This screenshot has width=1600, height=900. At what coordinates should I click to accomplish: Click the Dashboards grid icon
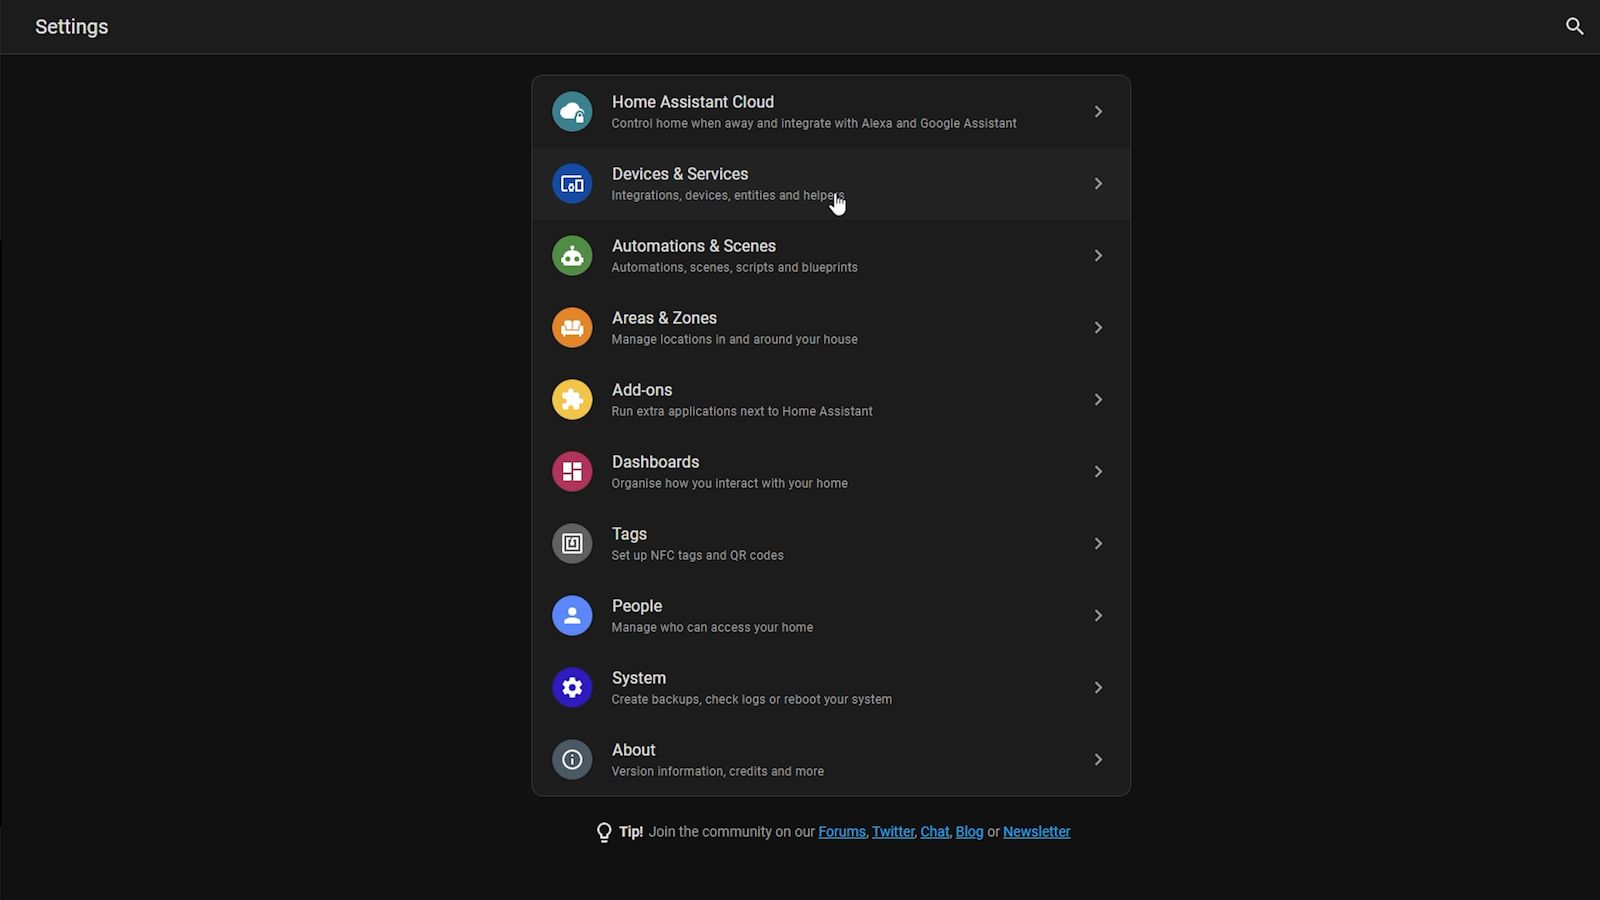tap(572, 472)
